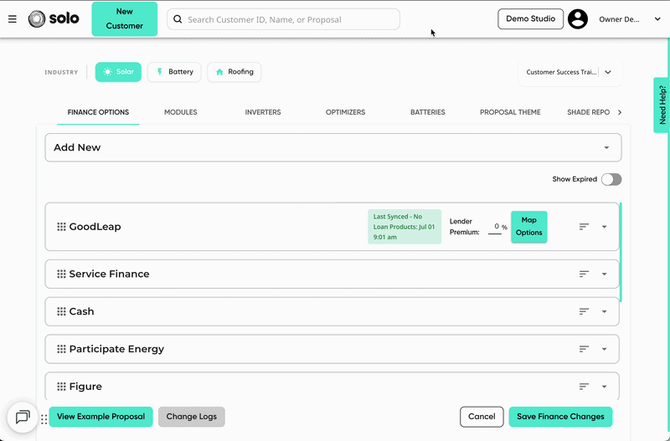Image resolution: width=670 pixels, height=441 pixels.
Task: Expand the Participate Energy row
Action: 604,349
